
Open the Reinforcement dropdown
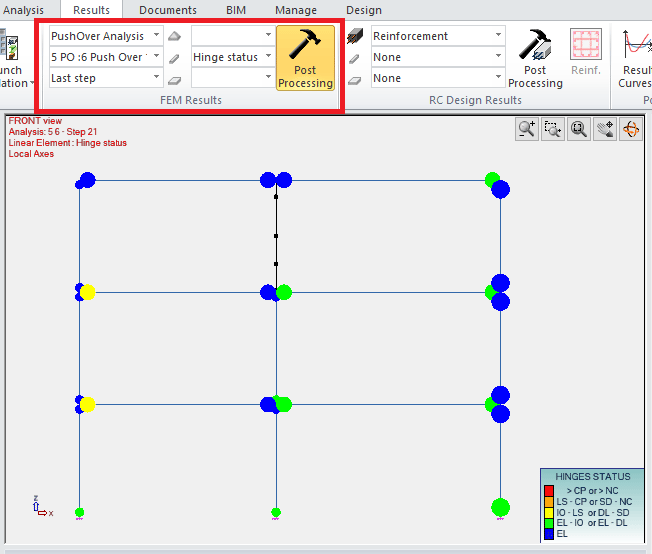(x=437, y=36)
